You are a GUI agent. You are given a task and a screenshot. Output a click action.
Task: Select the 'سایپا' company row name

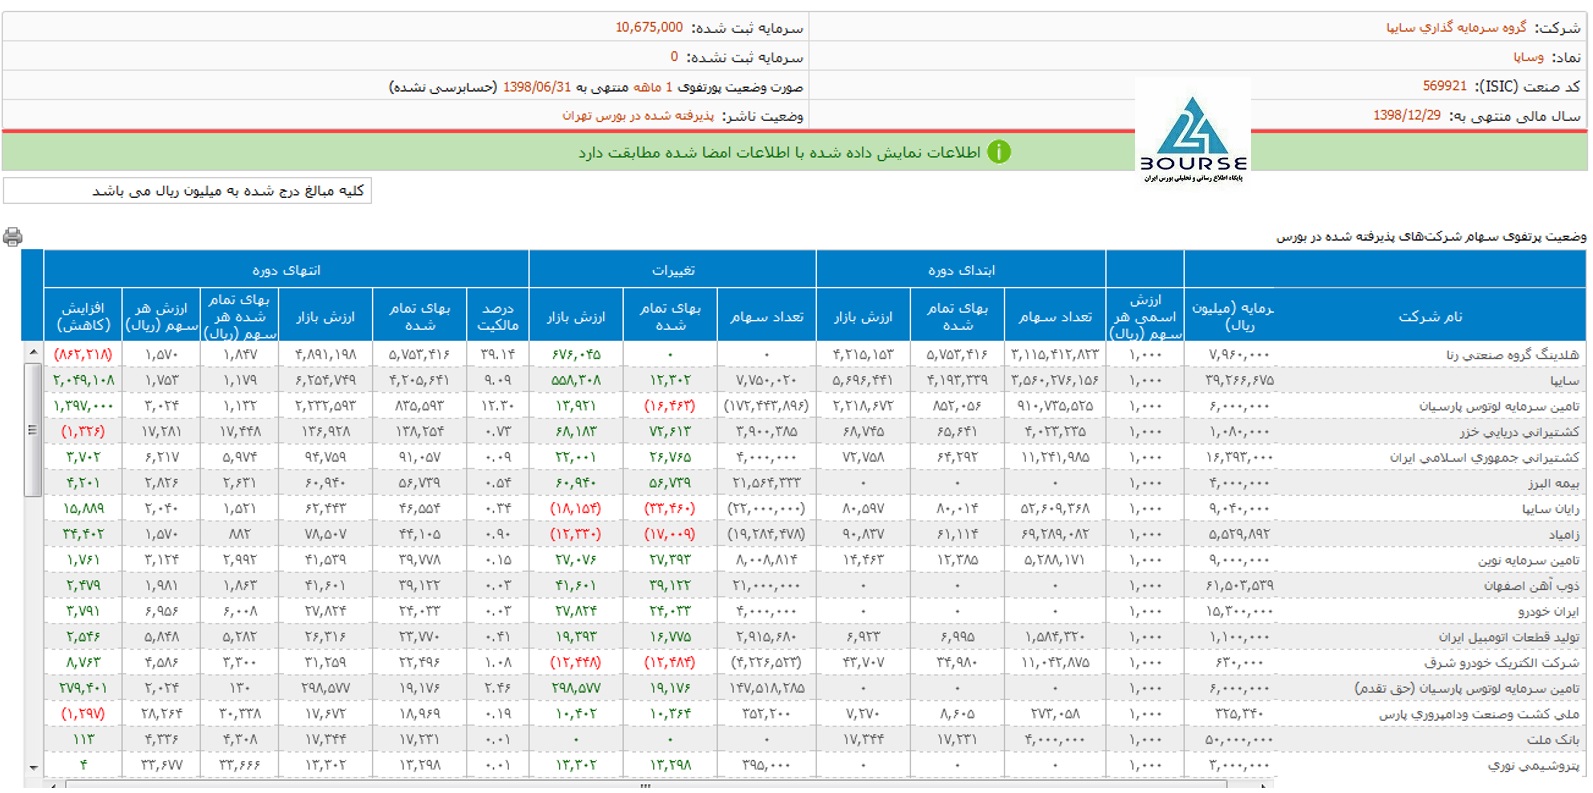(x=1565, y=380)
